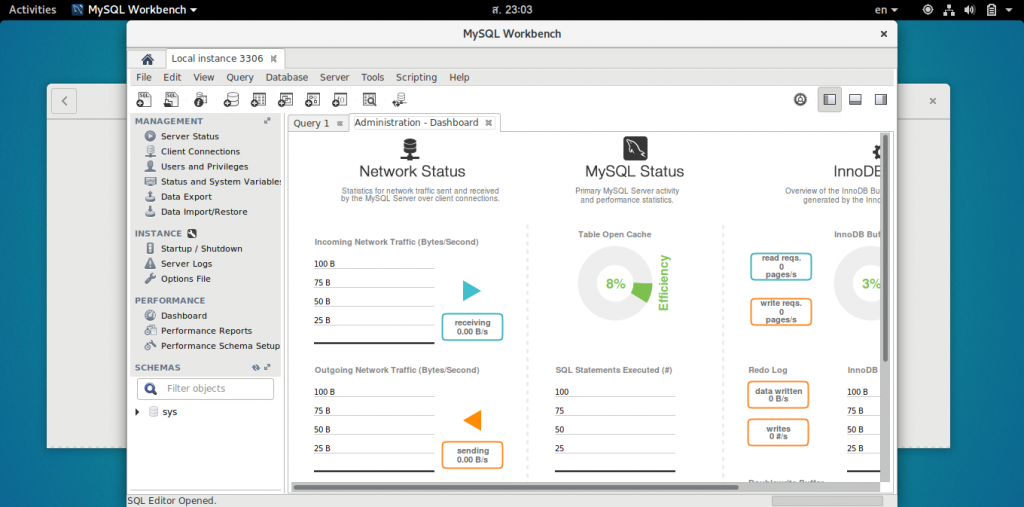Open the Query menu
1024x507 pixels.
[x=240, y=77]
